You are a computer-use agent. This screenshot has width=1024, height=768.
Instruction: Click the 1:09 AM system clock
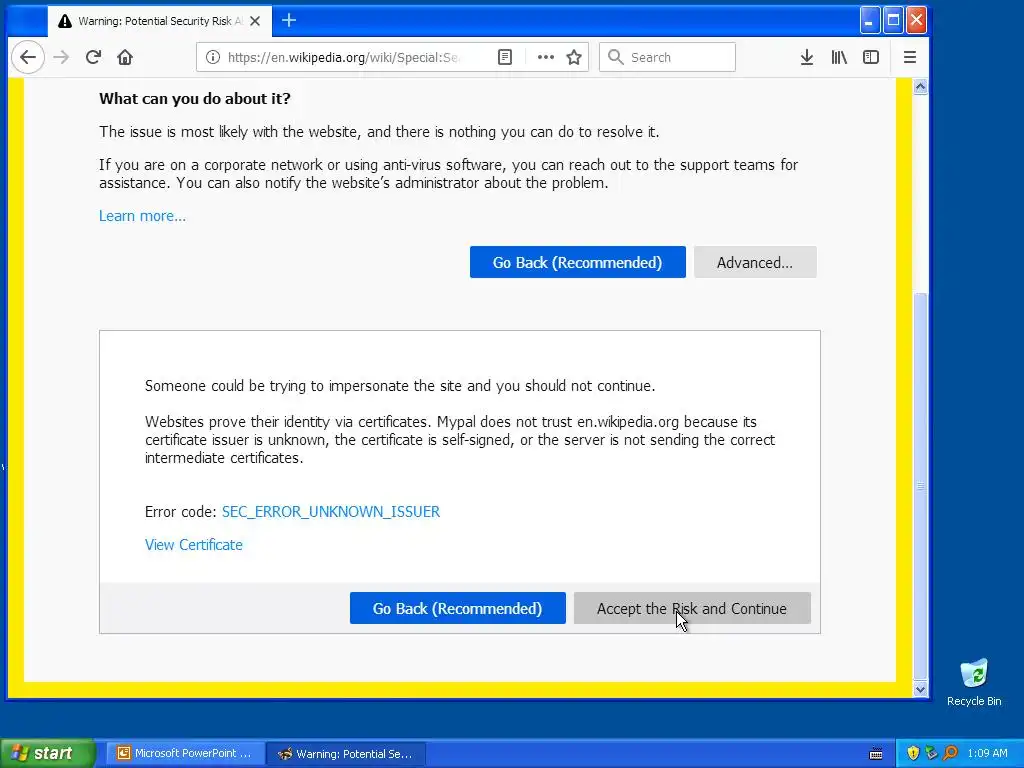pyautogui.click(x=987, y=753)
